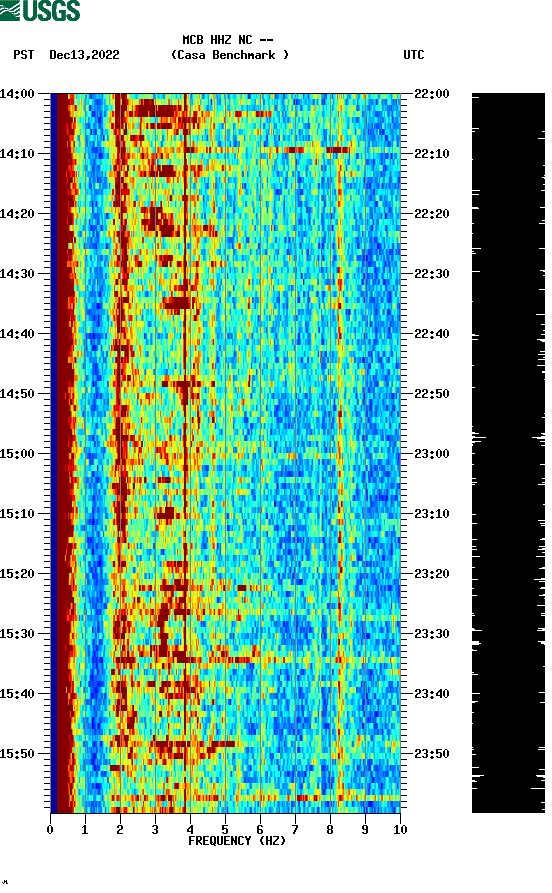This screenshot has width=552, height=893.
Task: Click the 15:50 PST time label
Action: tap(17, 753)
